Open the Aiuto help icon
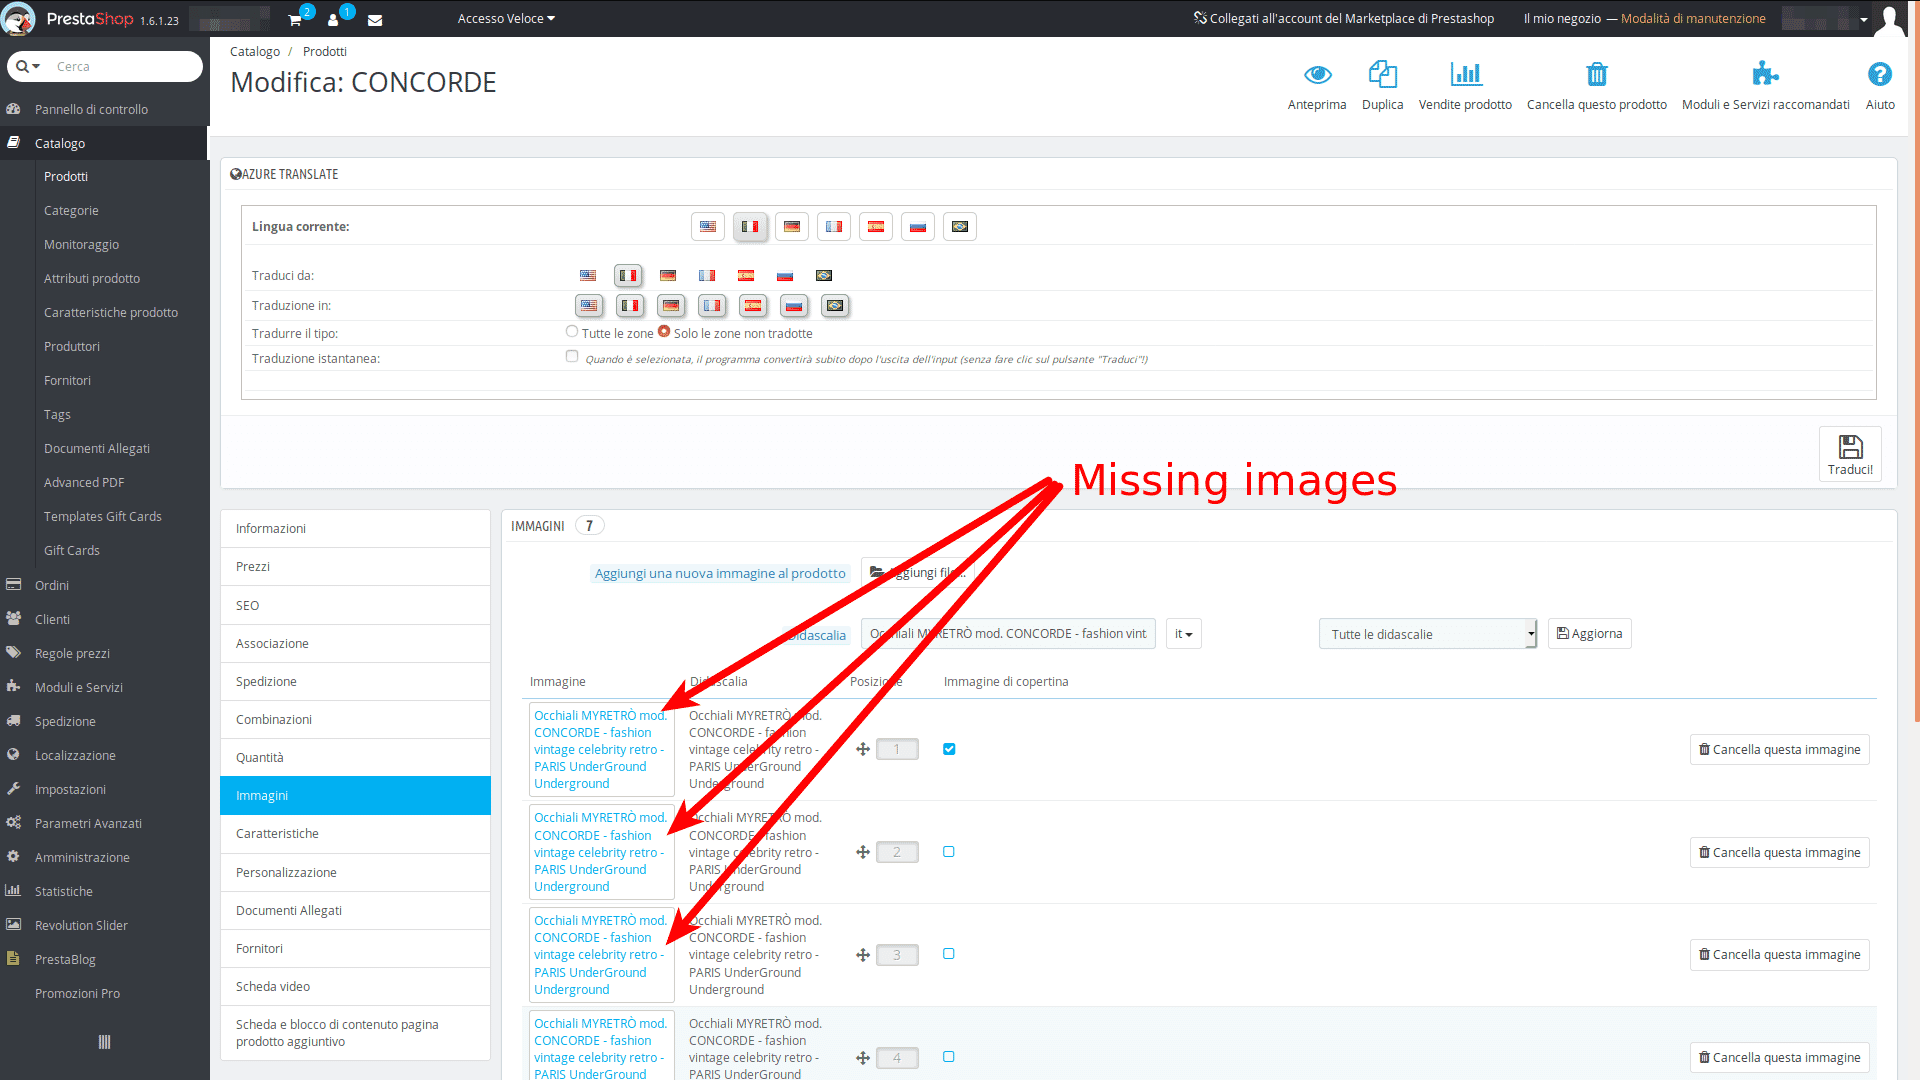This screenshot has width=1920, height=1080. point(1880,85)
